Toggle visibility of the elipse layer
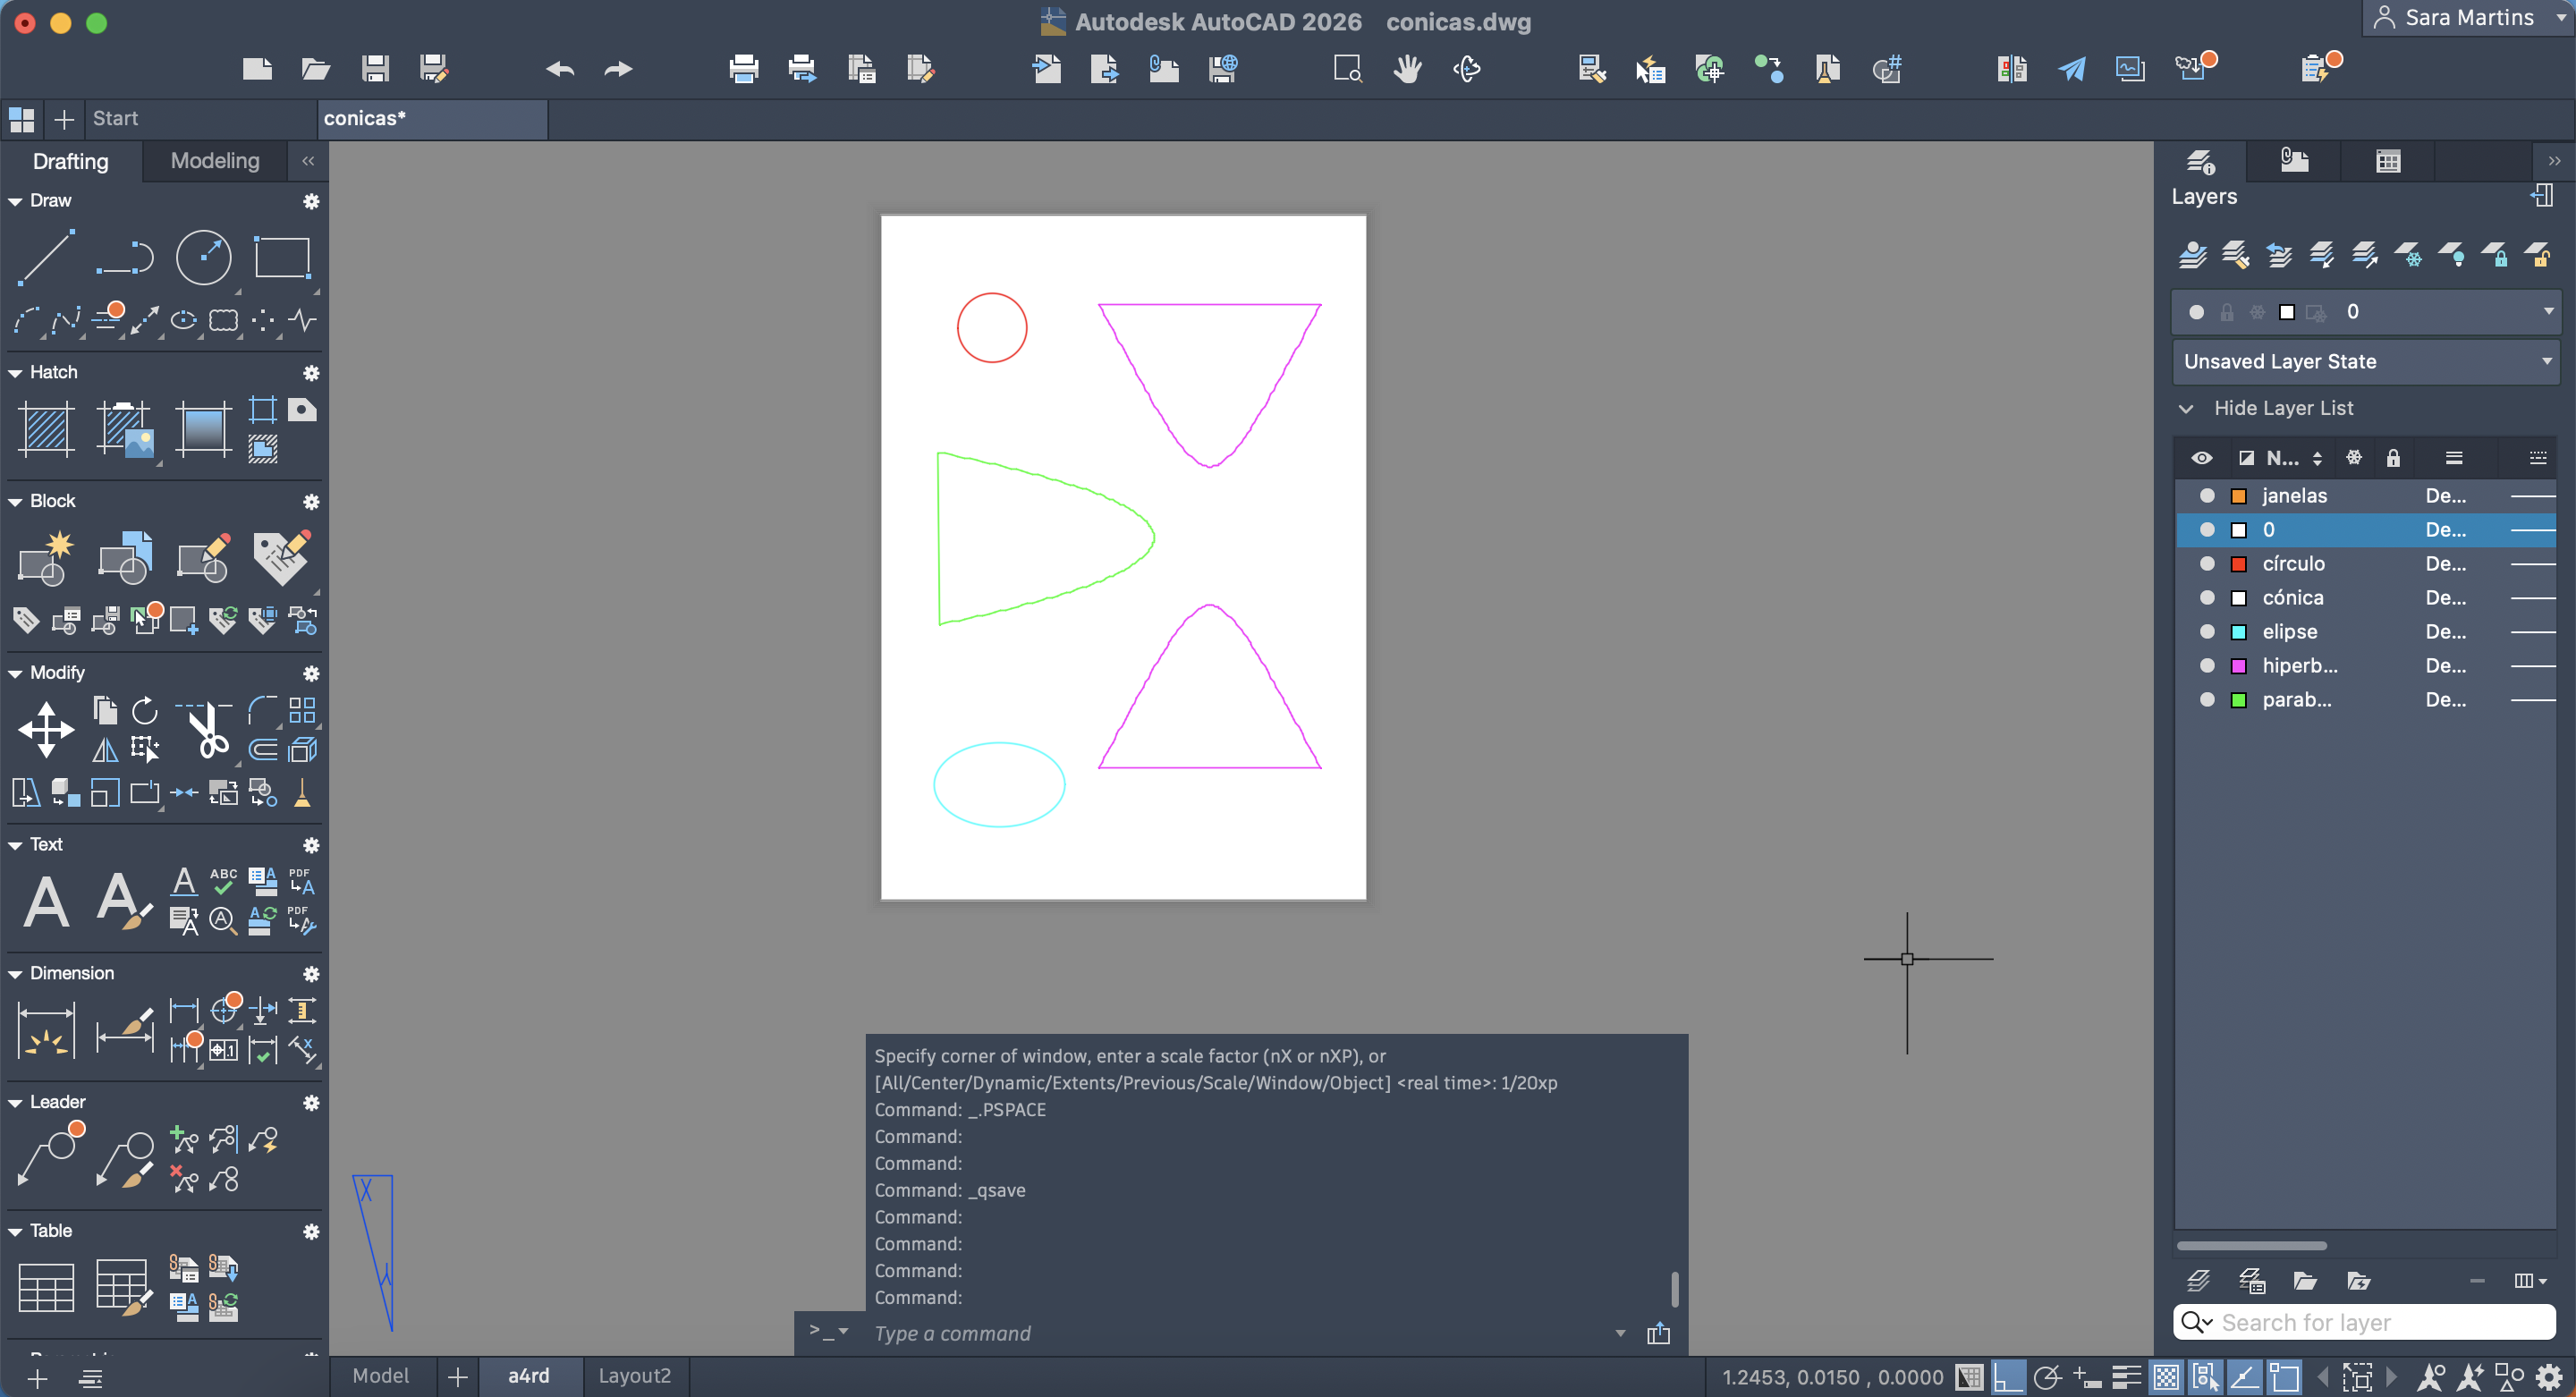 2207,632
